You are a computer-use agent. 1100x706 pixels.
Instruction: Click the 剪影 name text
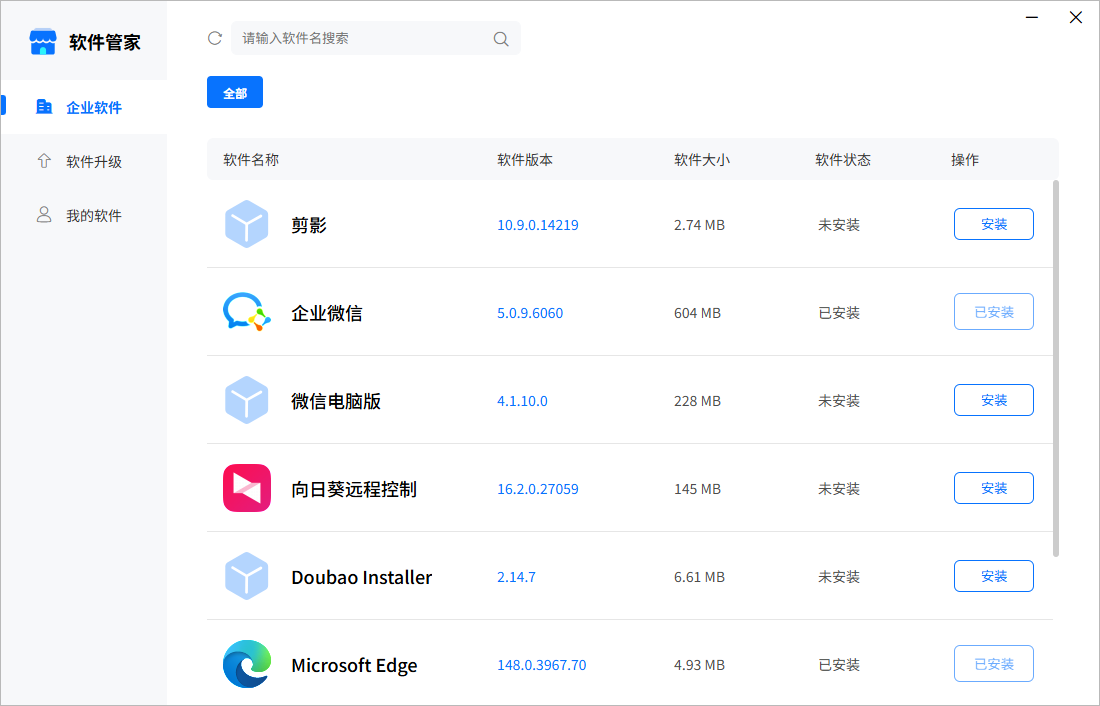pyautogui.click(x=309, y=225)
